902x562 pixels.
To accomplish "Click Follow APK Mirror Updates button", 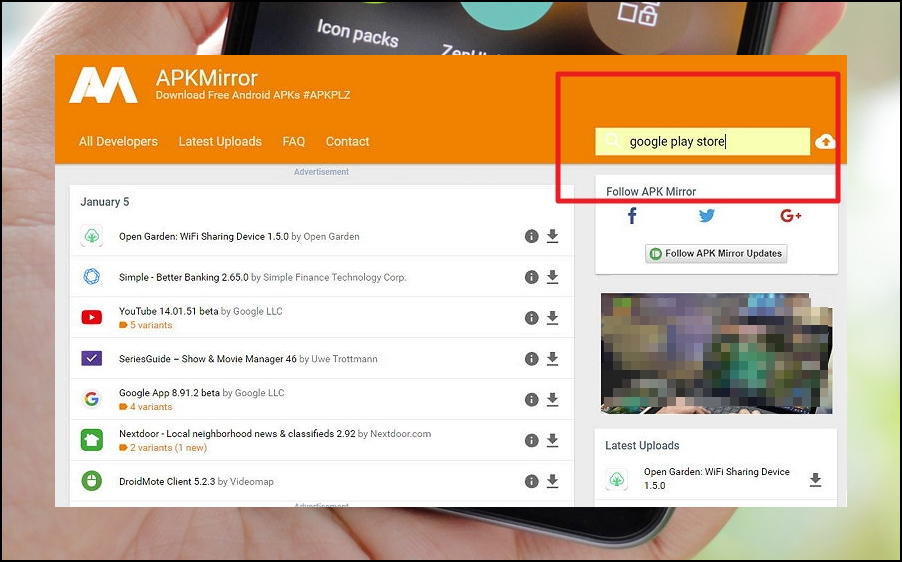I will coord(716,254).
